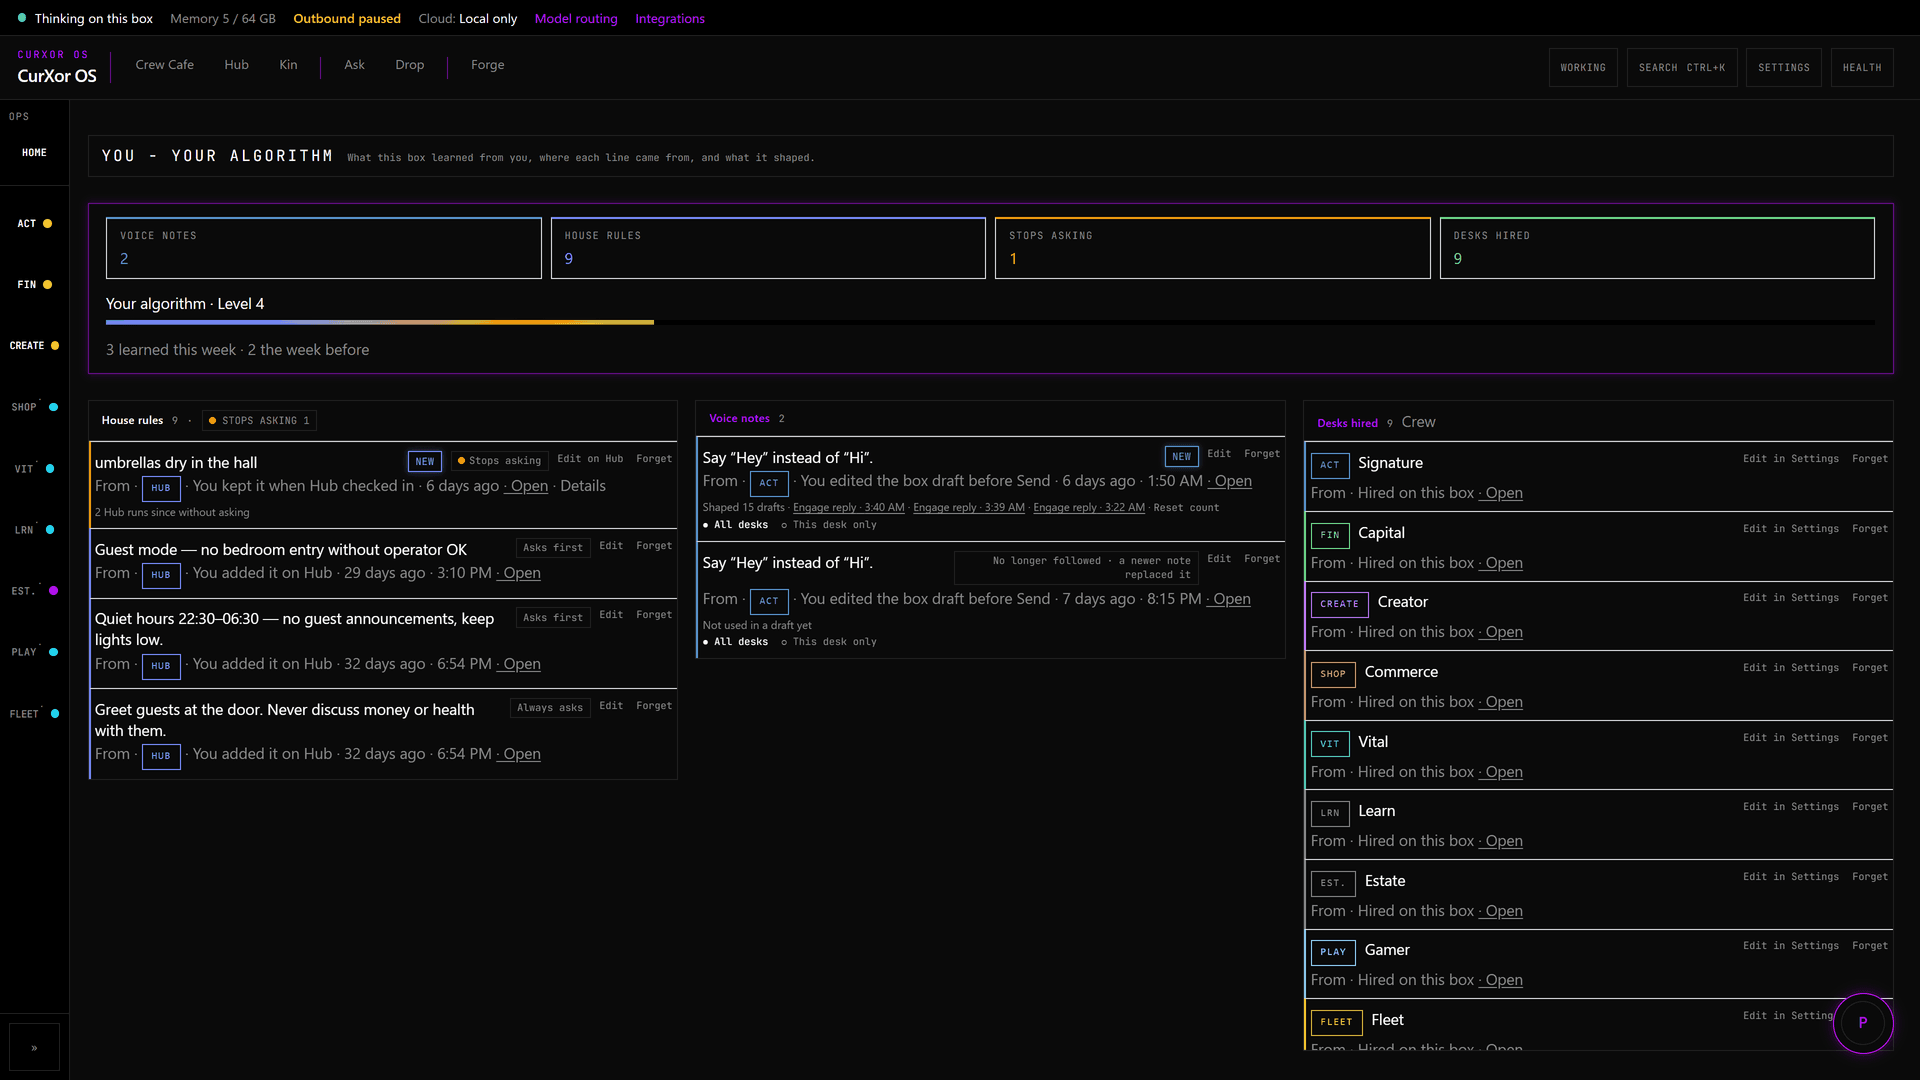Open the HEALTH button in header
Image resolution: width=1920 pixels, height=1080 pixels.
1862,68
